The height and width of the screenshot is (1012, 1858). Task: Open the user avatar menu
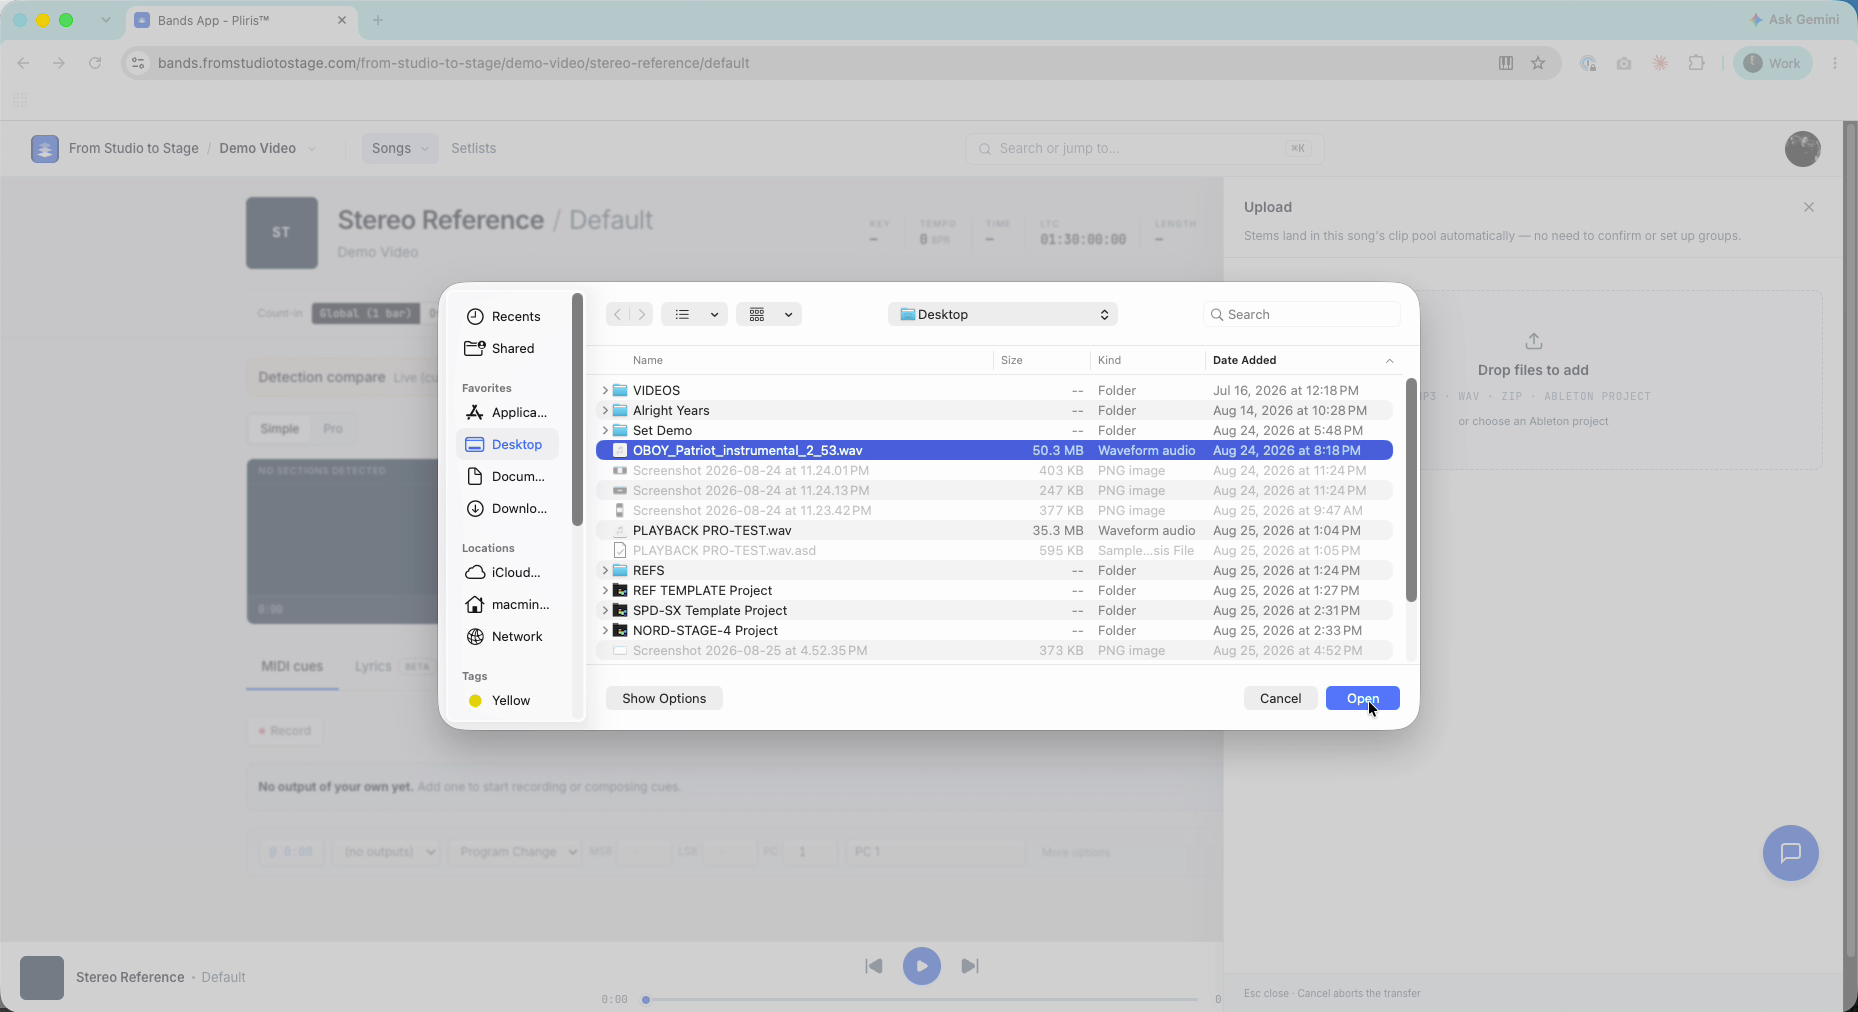coord(1802,149)
